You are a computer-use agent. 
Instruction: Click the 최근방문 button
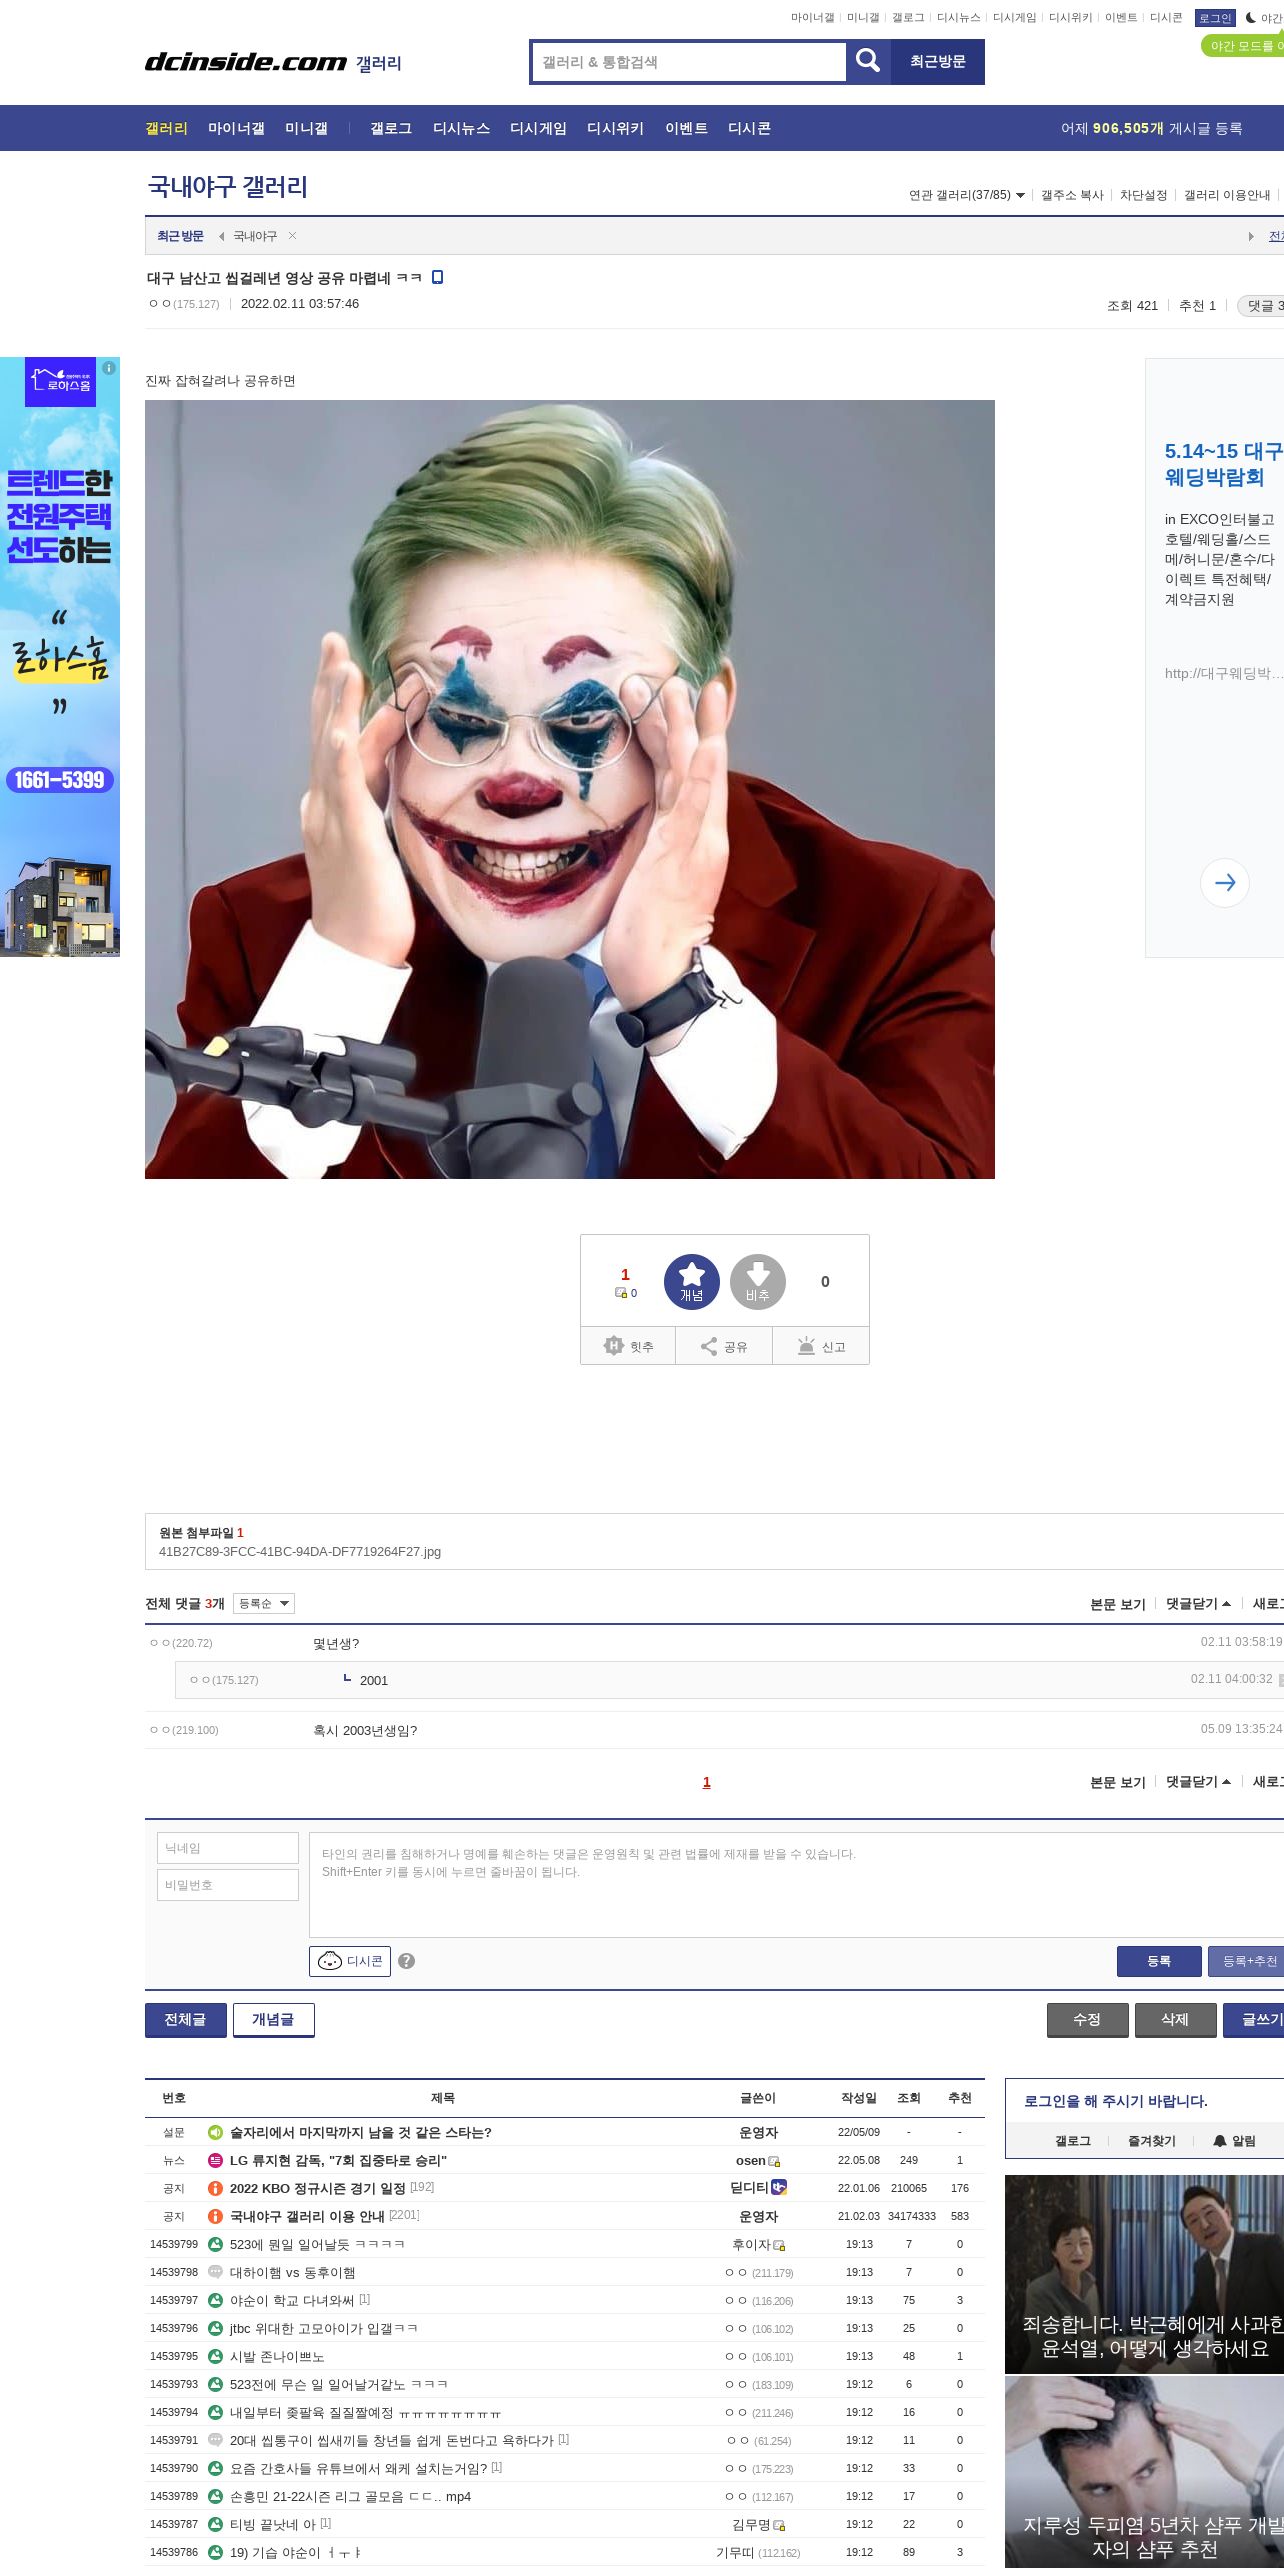(x=937, y=62)
